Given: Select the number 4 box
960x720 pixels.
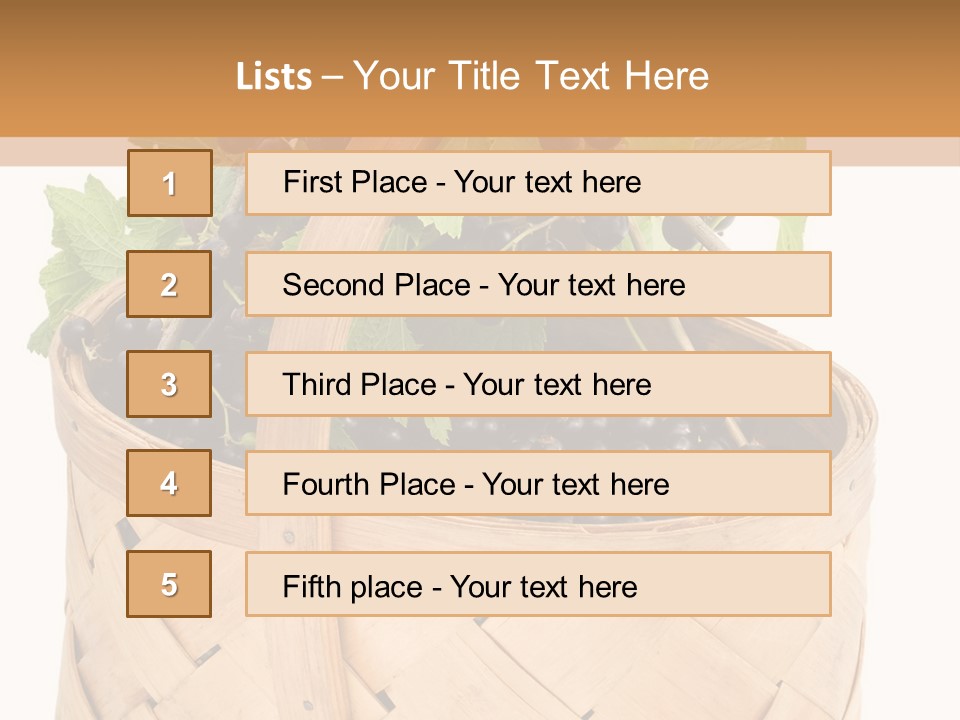Looking at the screenshot, I should click(169, 483).
